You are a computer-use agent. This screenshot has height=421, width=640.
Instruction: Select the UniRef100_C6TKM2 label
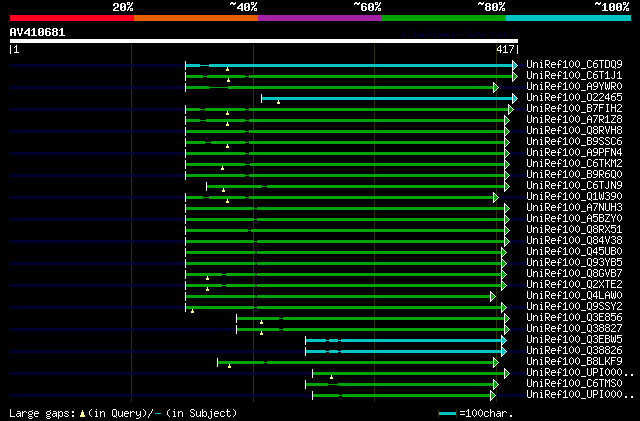coord(574,163)
